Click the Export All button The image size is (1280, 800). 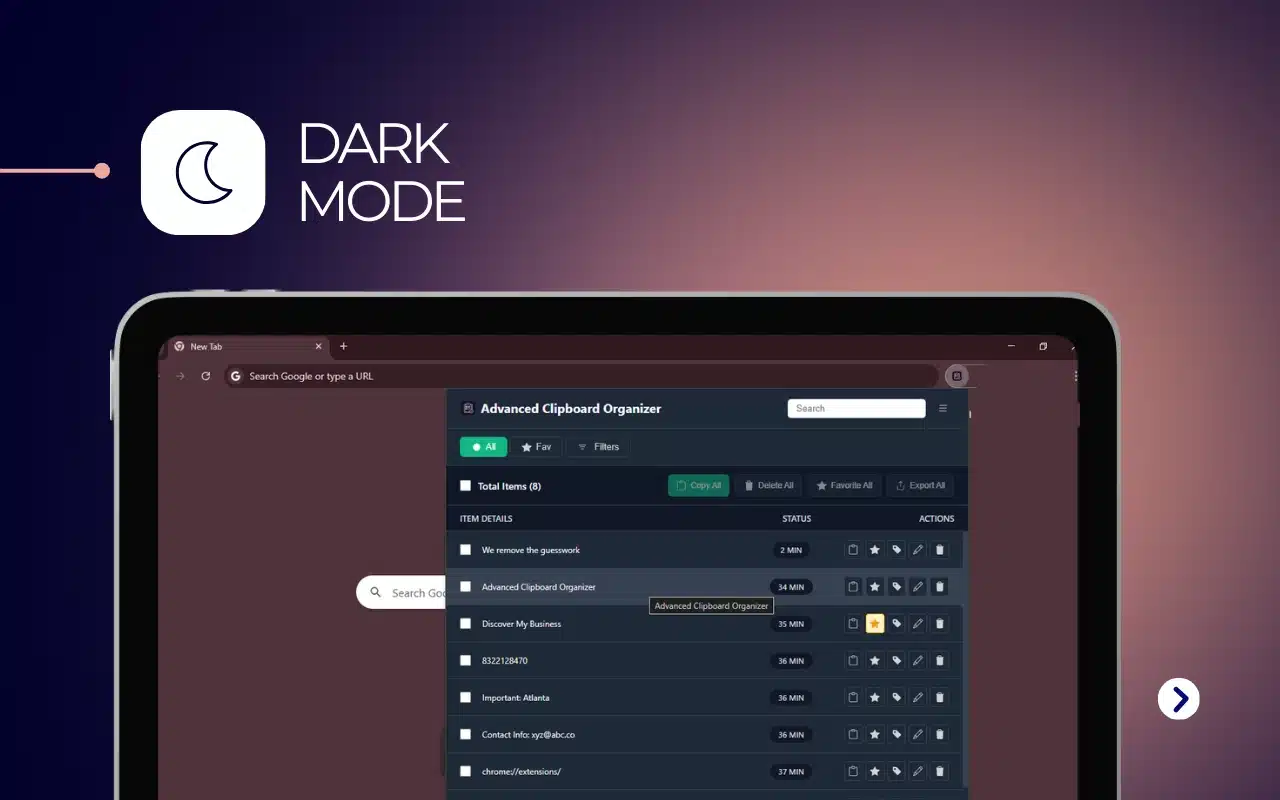(x=920, y=486)
